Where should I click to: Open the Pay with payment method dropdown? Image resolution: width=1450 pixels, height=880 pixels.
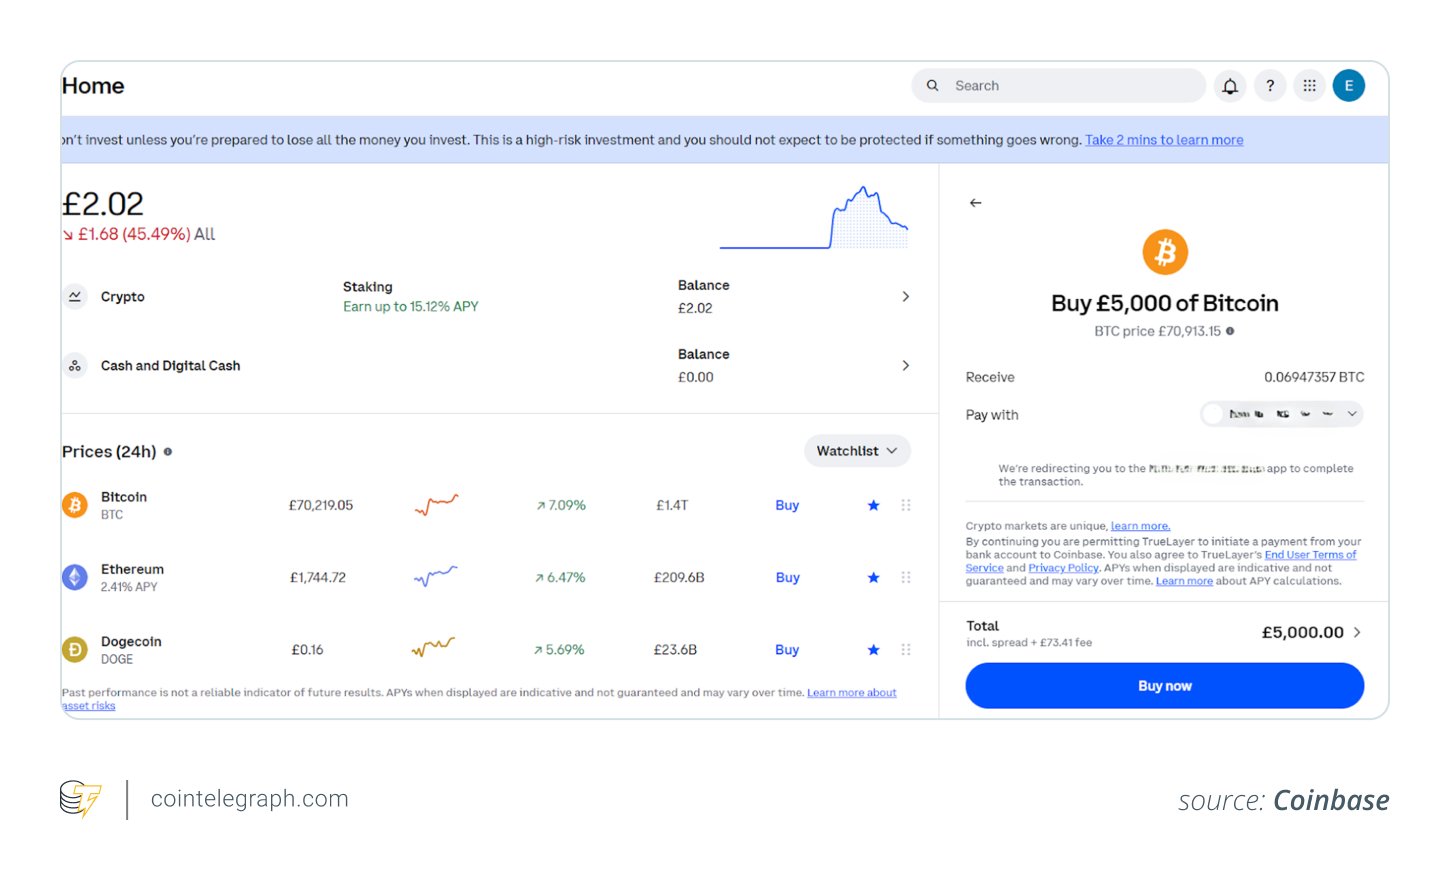point(1281,413)
